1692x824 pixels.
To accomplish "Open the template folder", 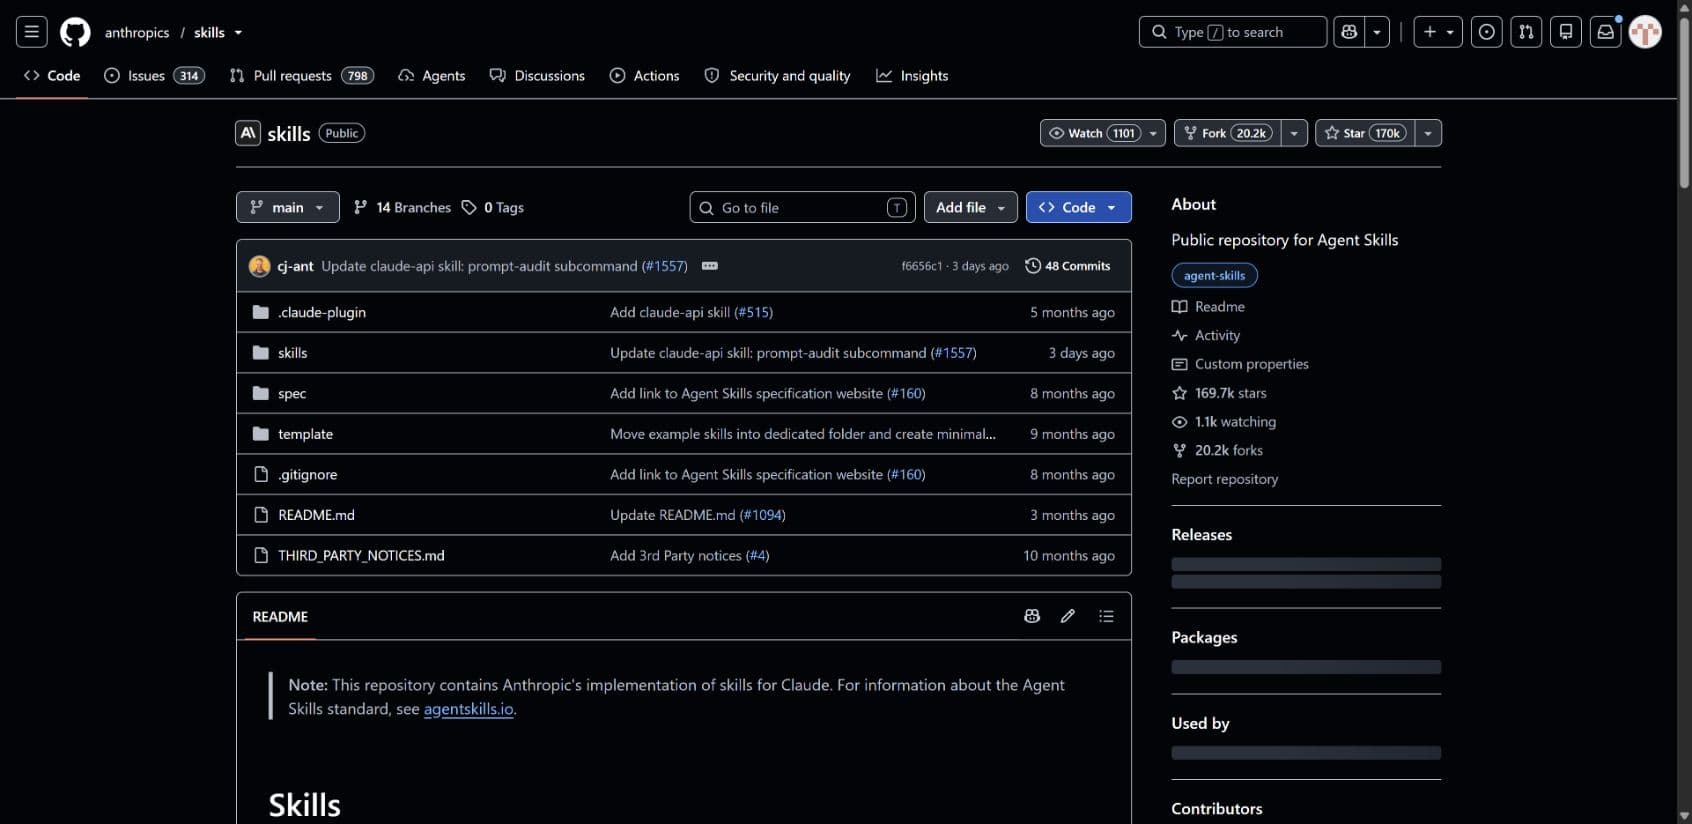I will click(x=305, y=434).
